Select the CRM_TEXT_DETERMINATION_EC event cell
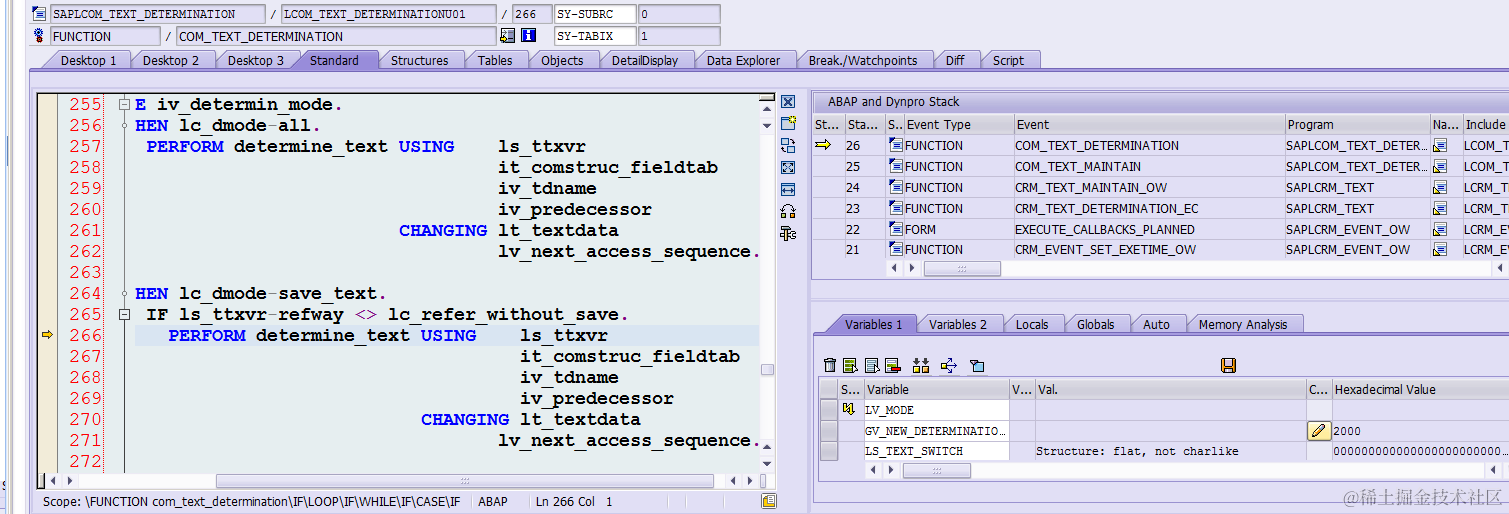The width and height of the screenshot is (1509, 514). click(x=1148, y=208)
